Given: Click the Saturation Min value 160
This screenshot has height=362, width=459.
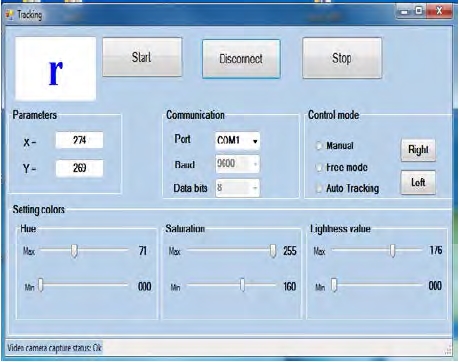Looking at the screenshot, I should coord(290,286).
